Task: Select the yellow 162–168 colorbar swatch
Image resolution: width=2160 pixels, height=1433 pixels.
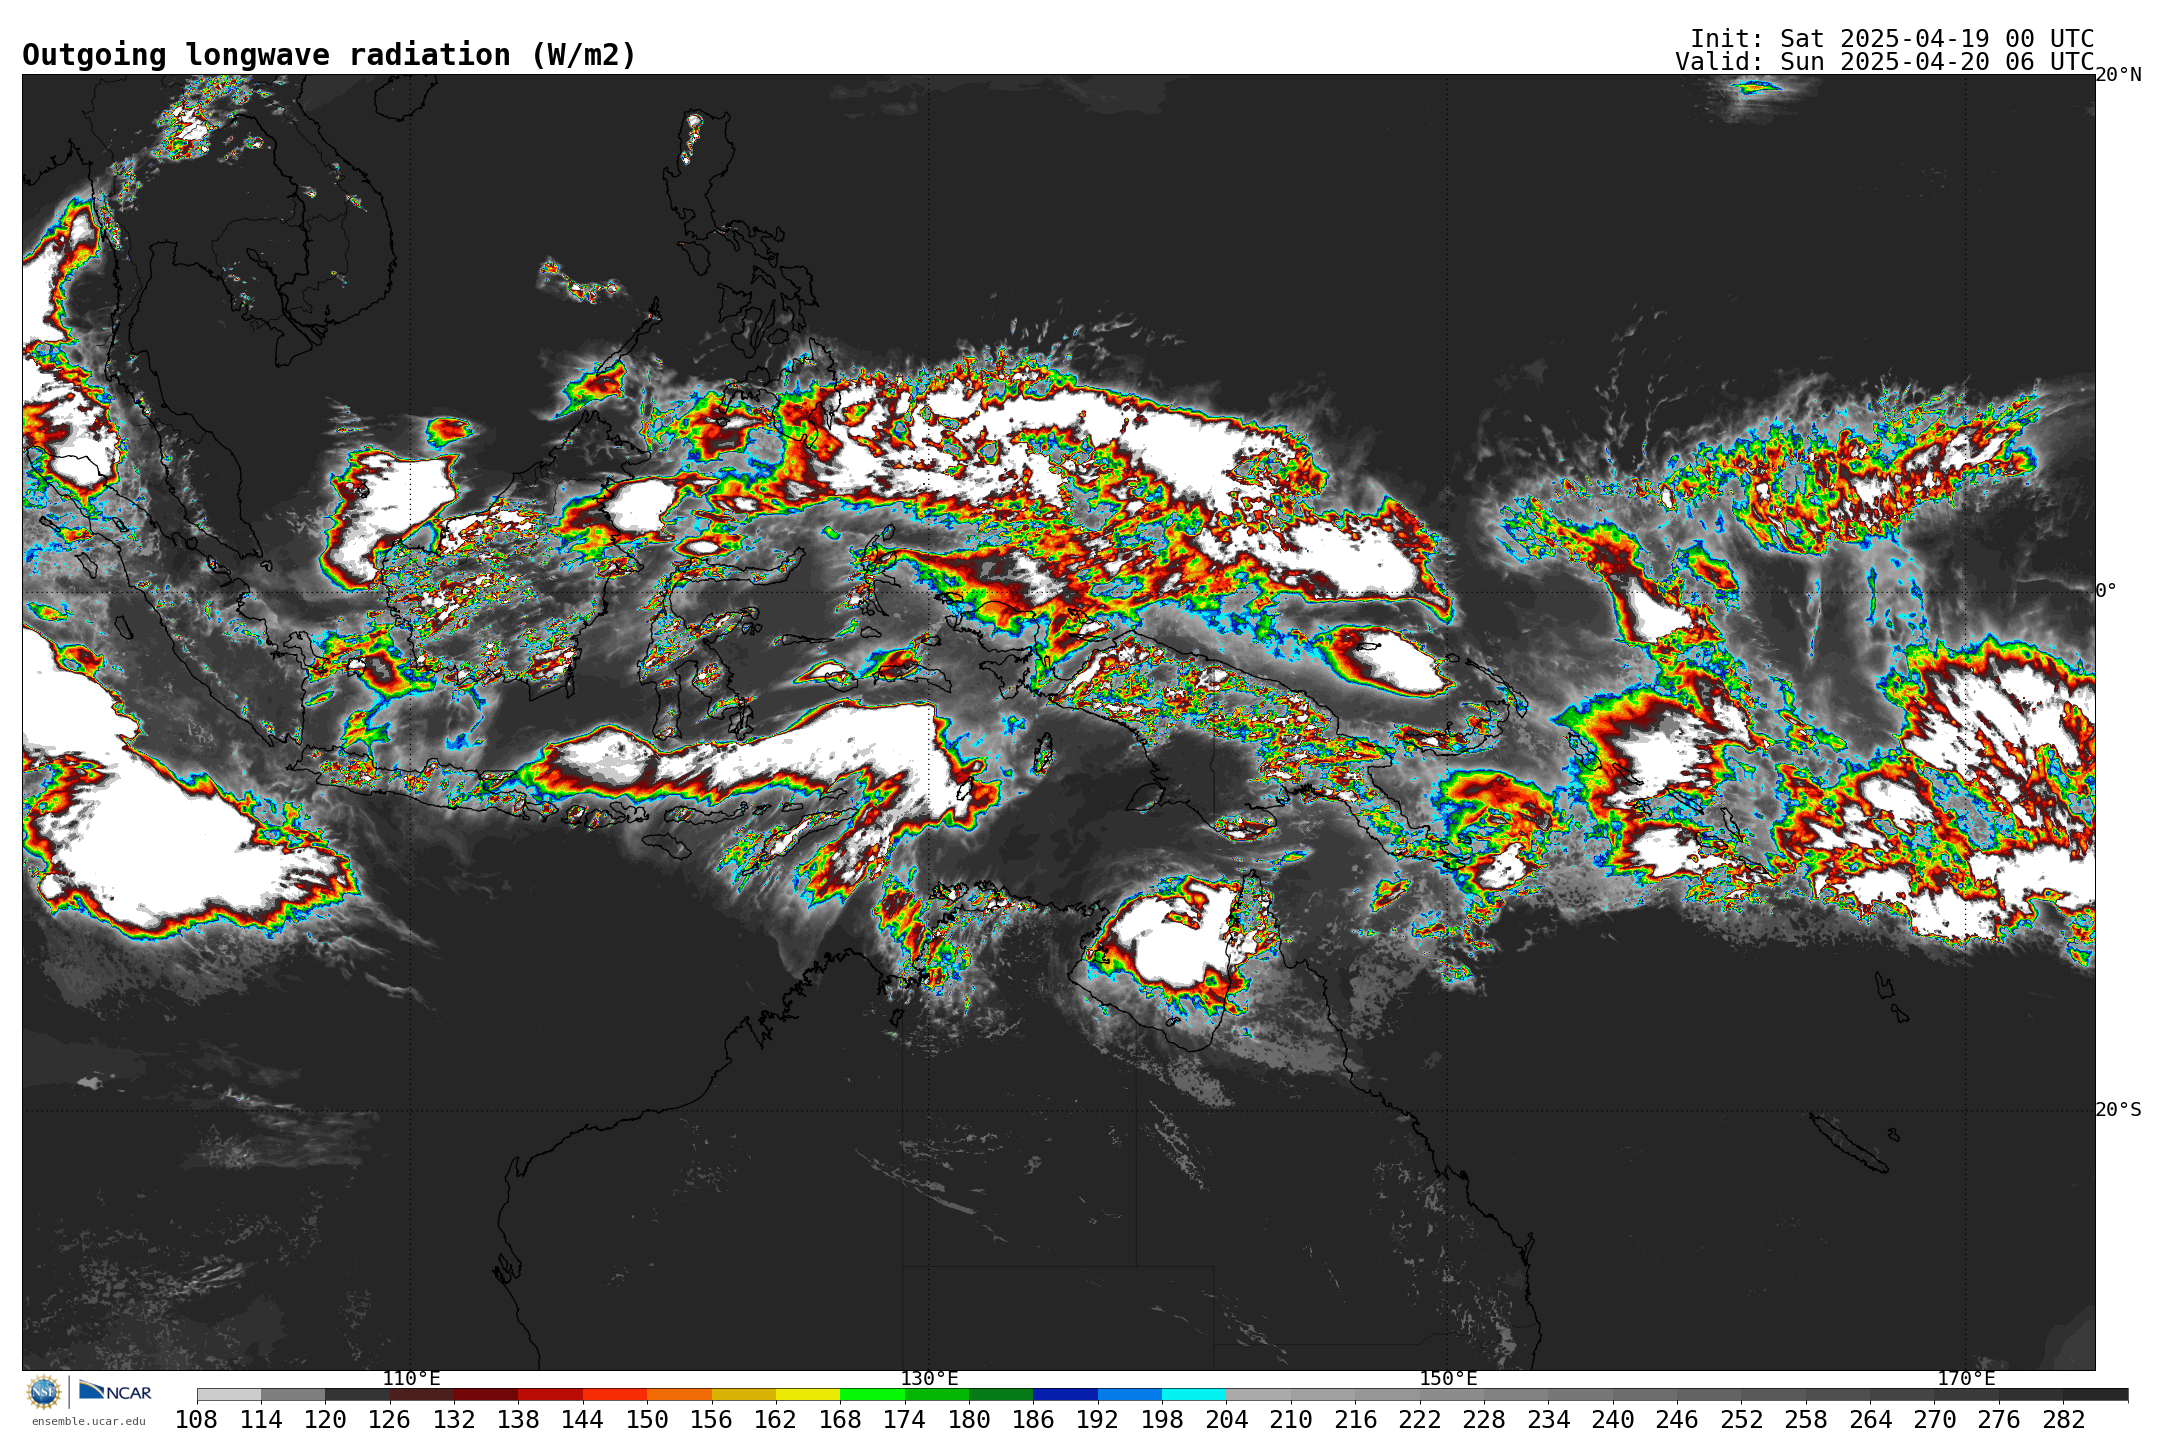Action: pos(808,1394)
